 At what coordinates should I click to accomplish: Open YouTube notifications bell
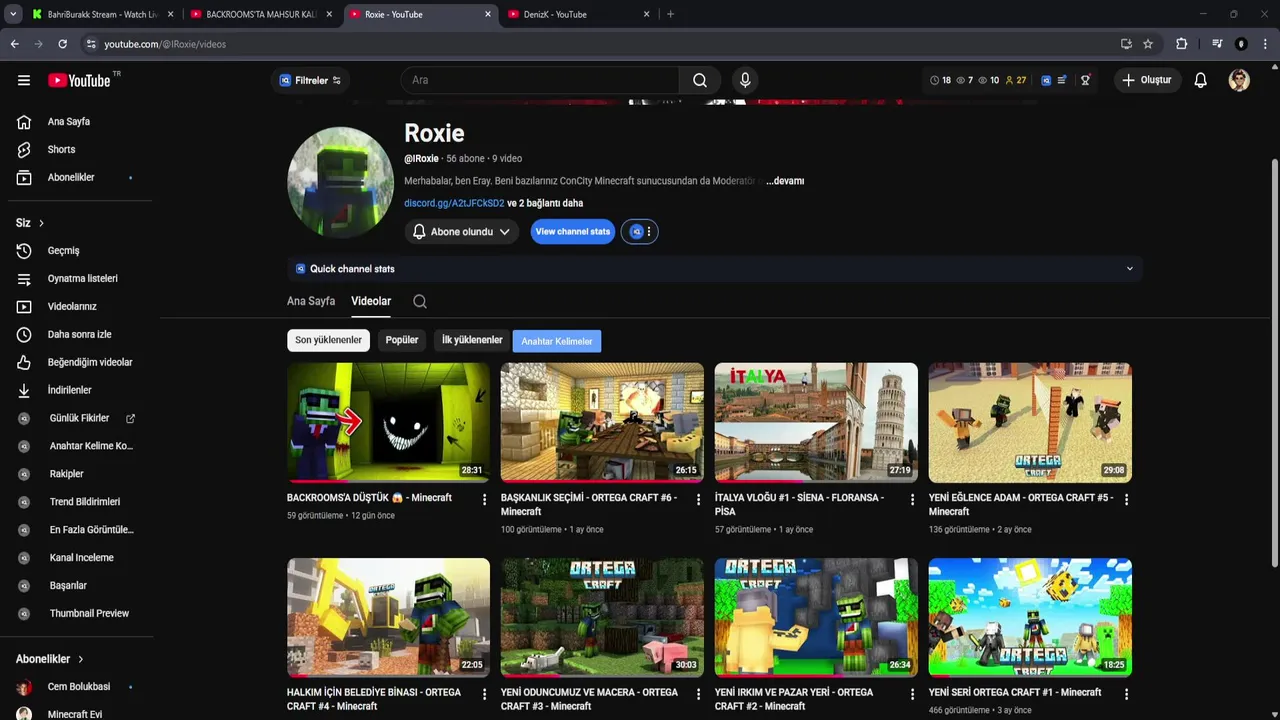tap(1200, 80)
